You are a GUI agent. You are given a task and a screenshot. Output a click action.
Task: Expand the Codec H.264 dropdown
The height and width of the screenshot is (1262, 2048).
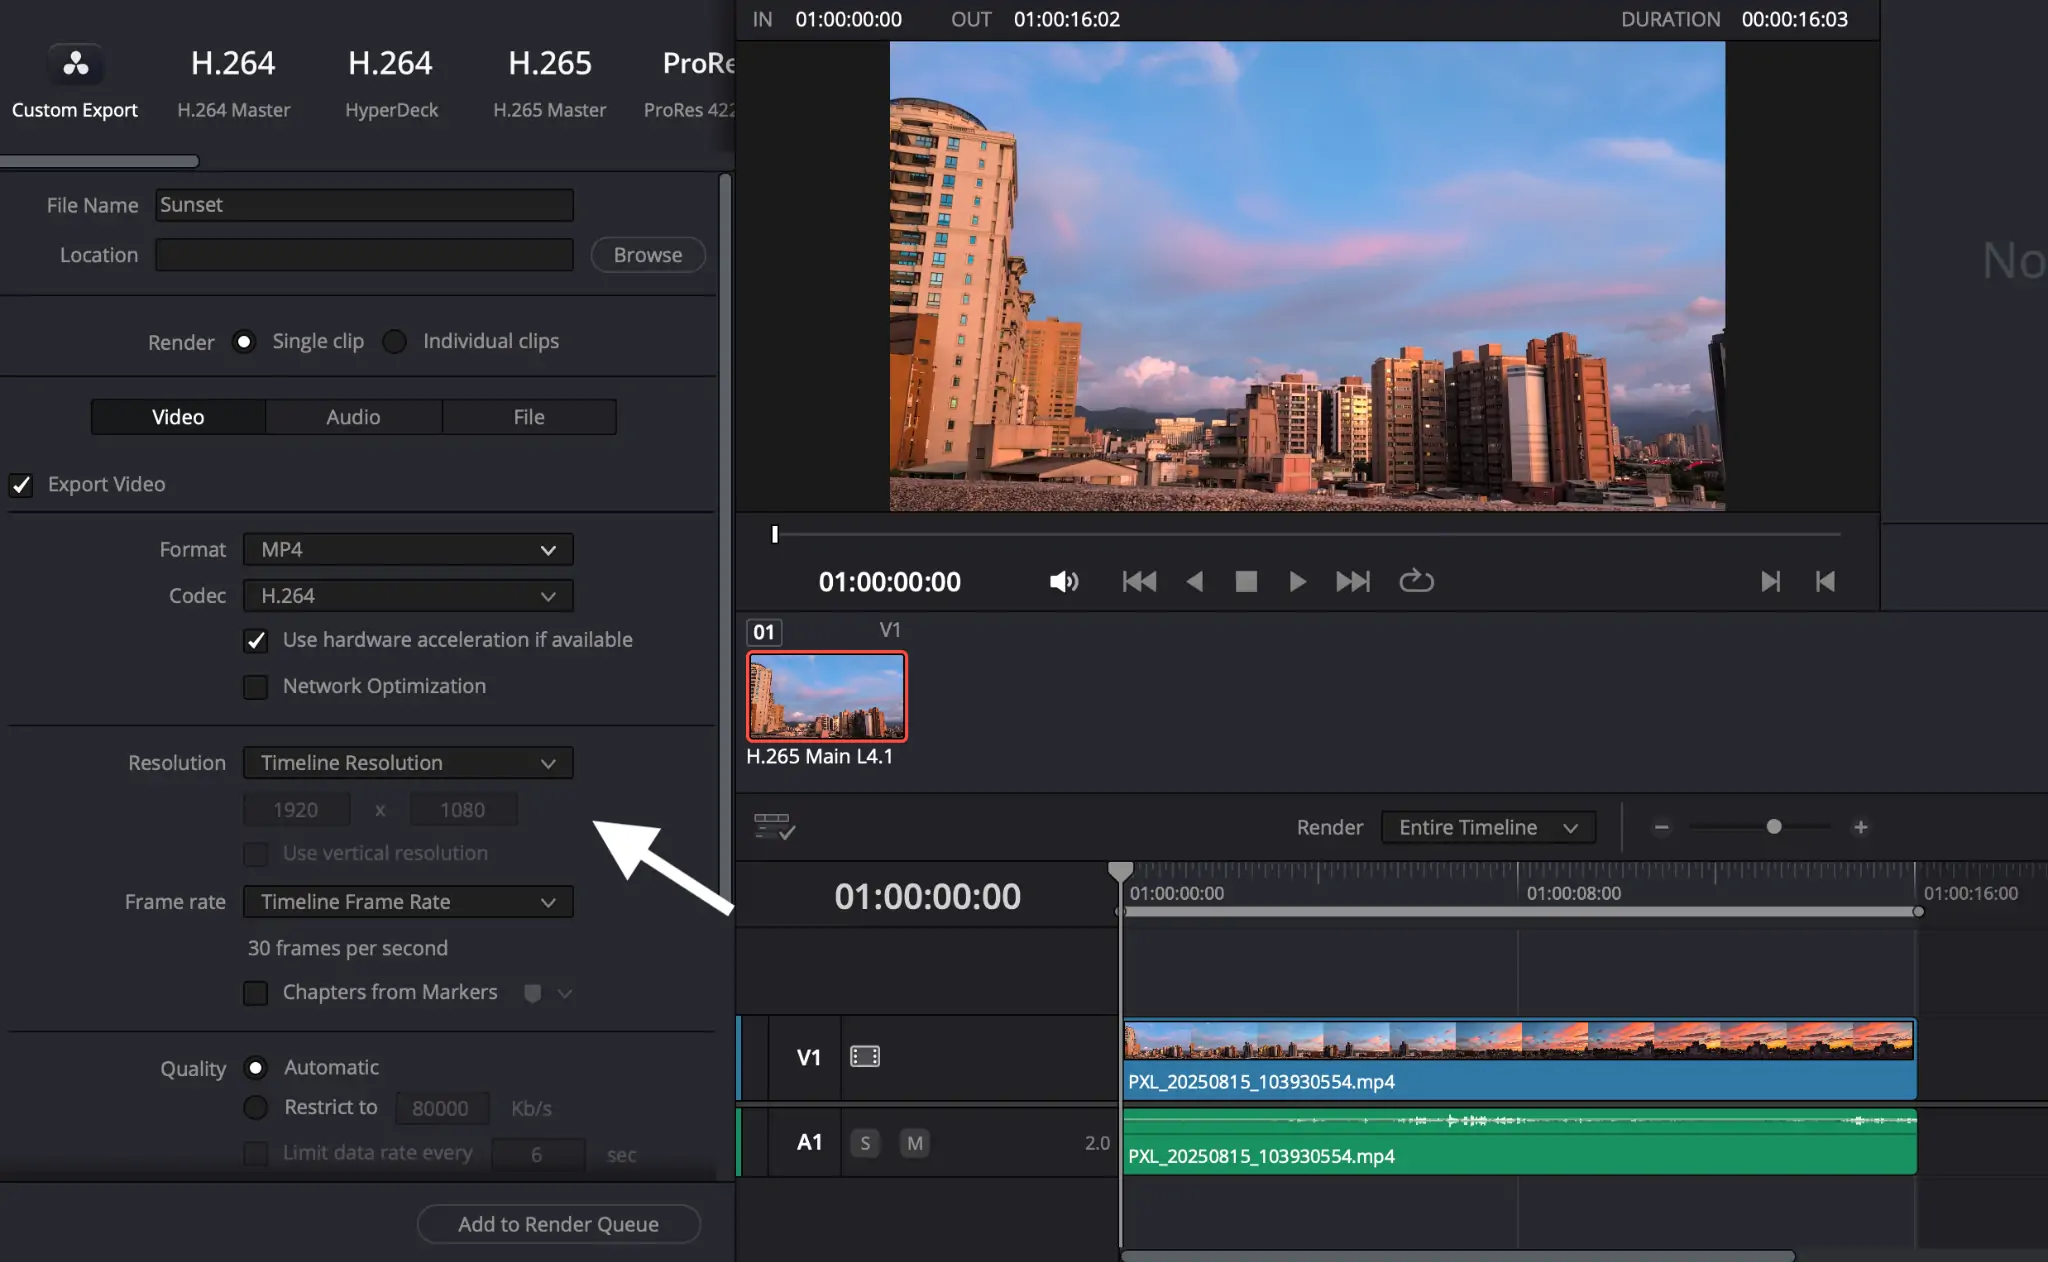pos(408,596)
